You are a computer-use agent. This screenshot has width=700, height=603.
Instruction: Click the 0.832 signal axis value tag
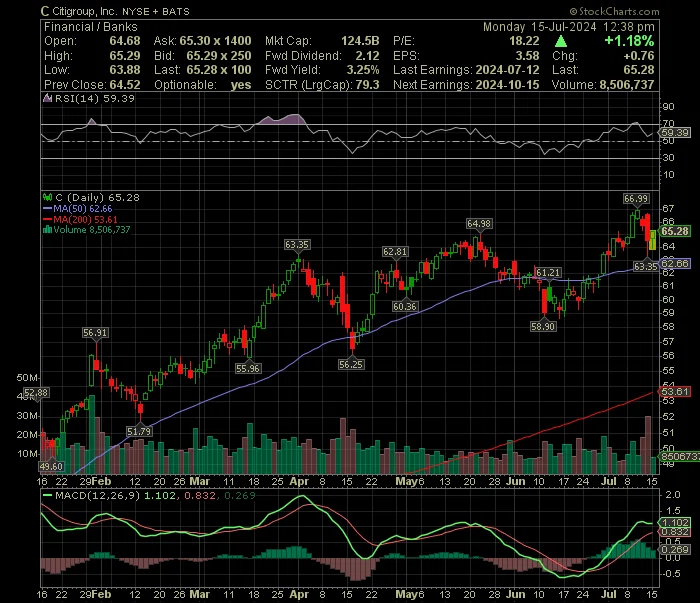[x=675, y=532]
